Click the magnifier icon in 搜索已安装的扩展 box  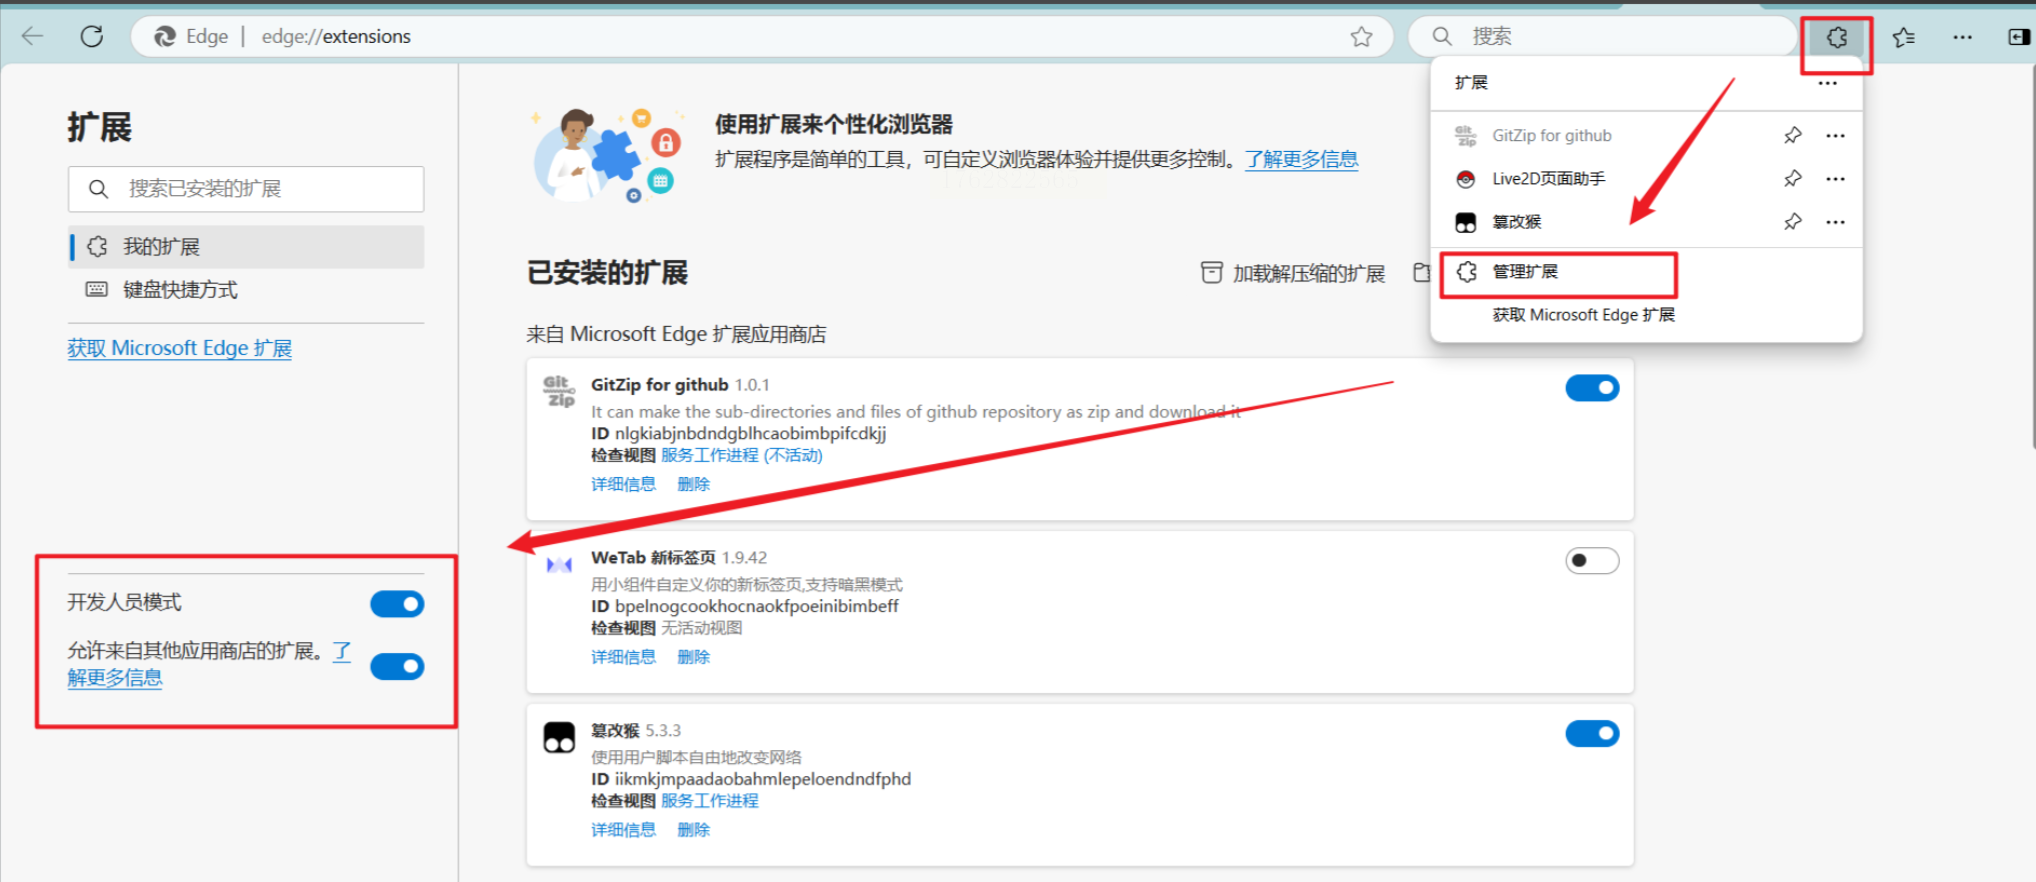[x=98, y=189]
